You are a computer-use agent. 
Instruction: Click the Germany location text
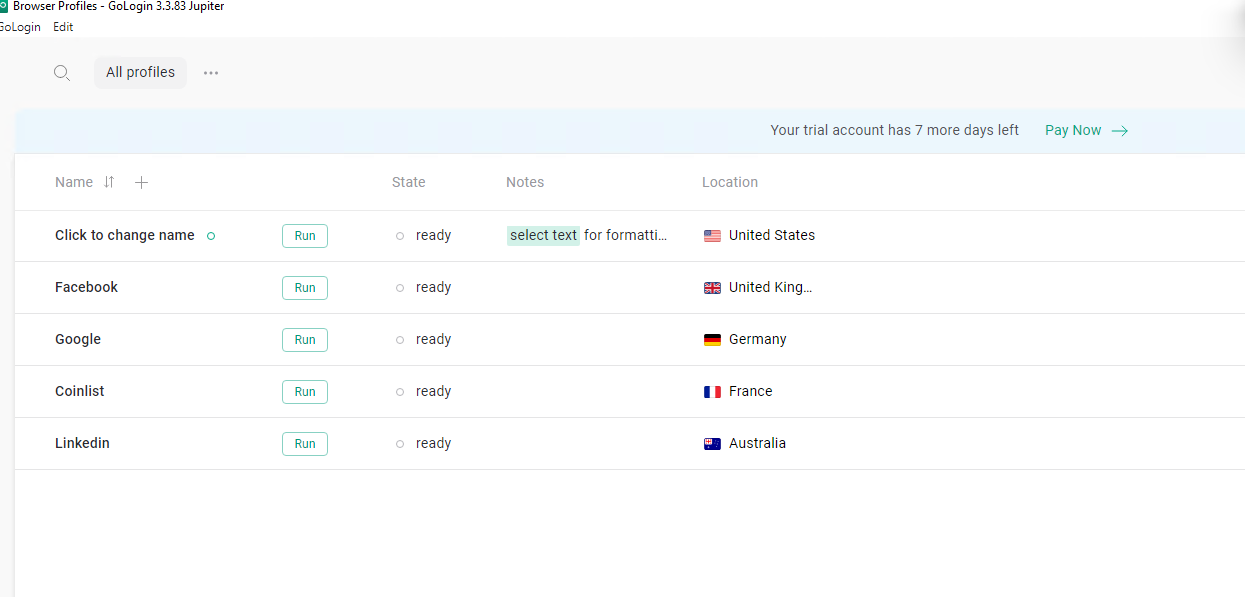click(758, 339)
